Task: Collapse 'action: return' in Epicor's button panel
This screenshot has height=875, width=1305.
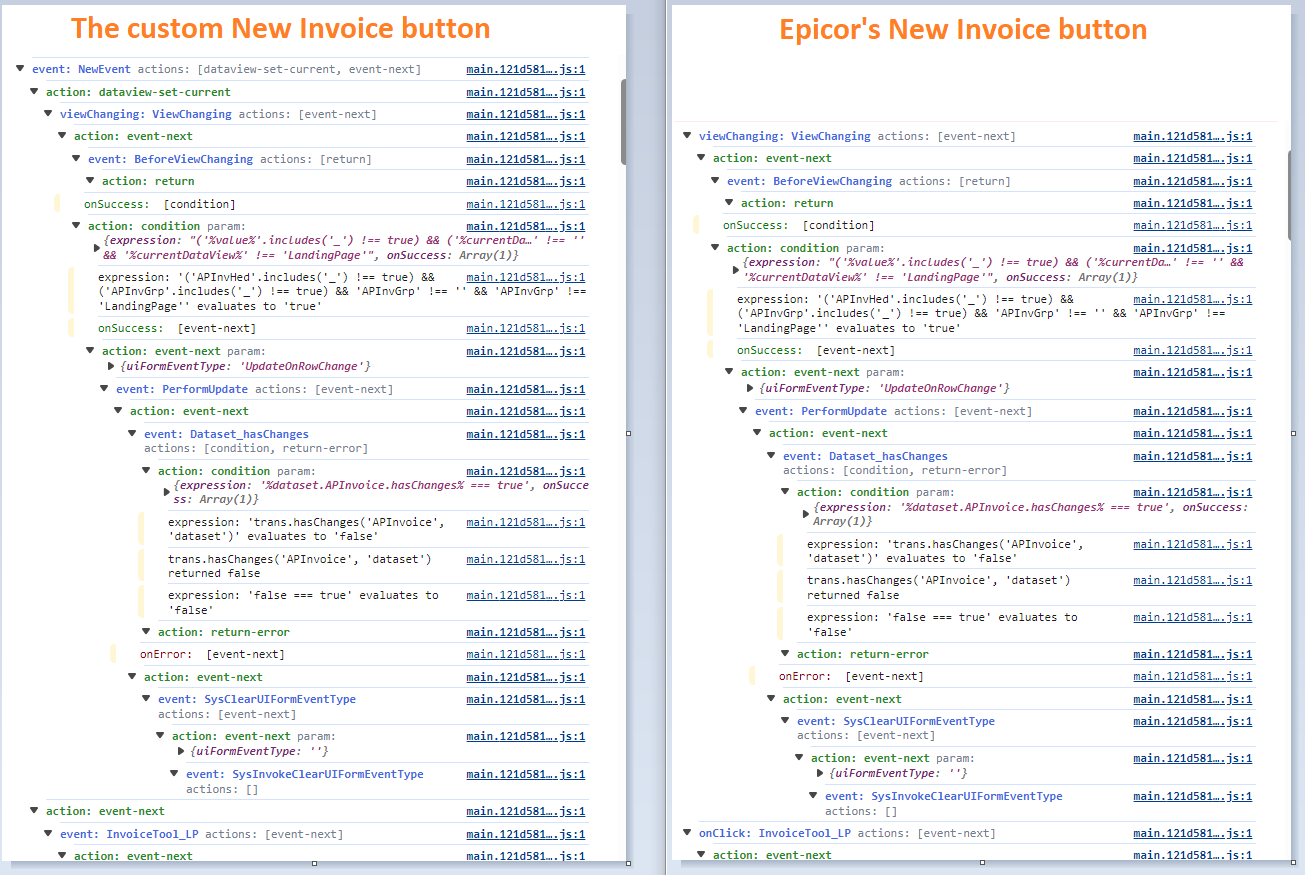Action: click(x=730, y=203)
